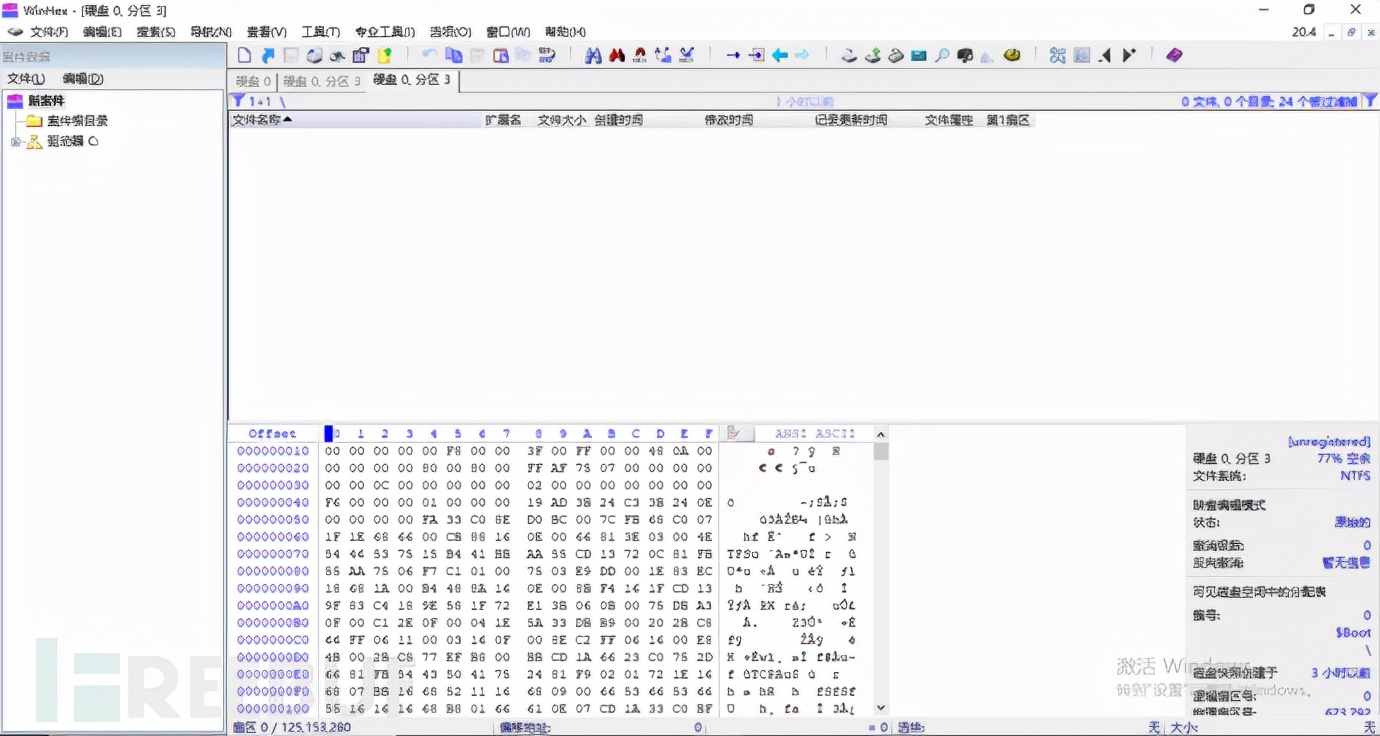Viewport: 1380px width, 736px height.
Task: Click the hex view scrollbar down arrow
Action: point(880,708)
